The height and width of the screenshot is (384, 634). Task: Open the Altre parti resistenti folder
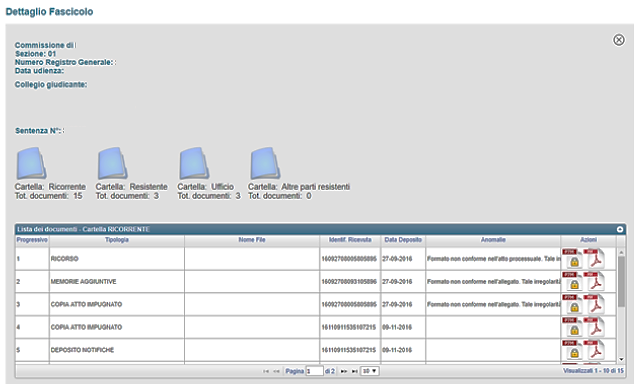tap(265, 163)
